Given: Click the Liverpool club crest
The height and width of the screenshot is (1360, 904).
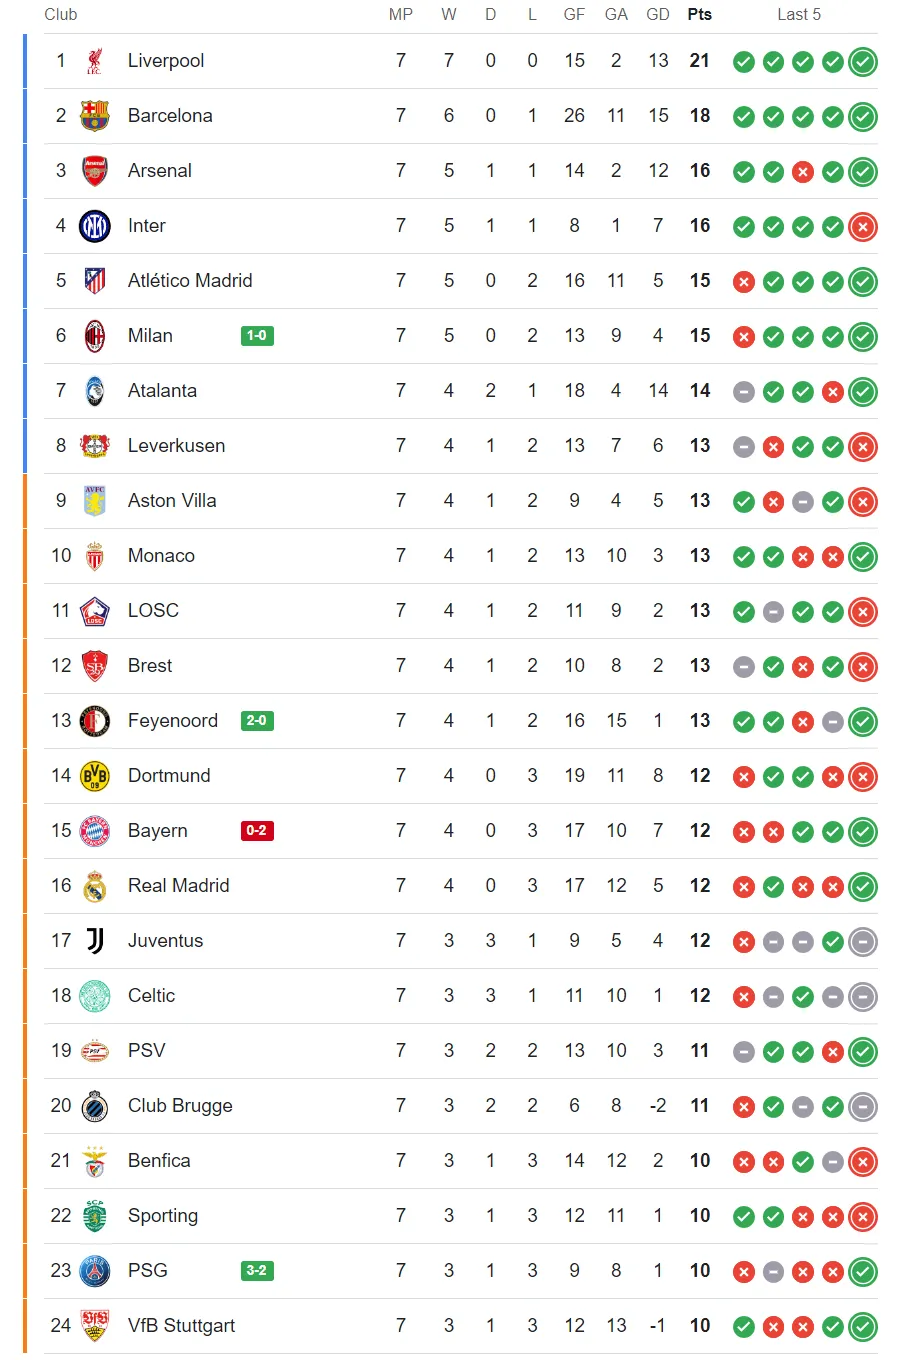Looking at the screenshot, I should point(94,61).
